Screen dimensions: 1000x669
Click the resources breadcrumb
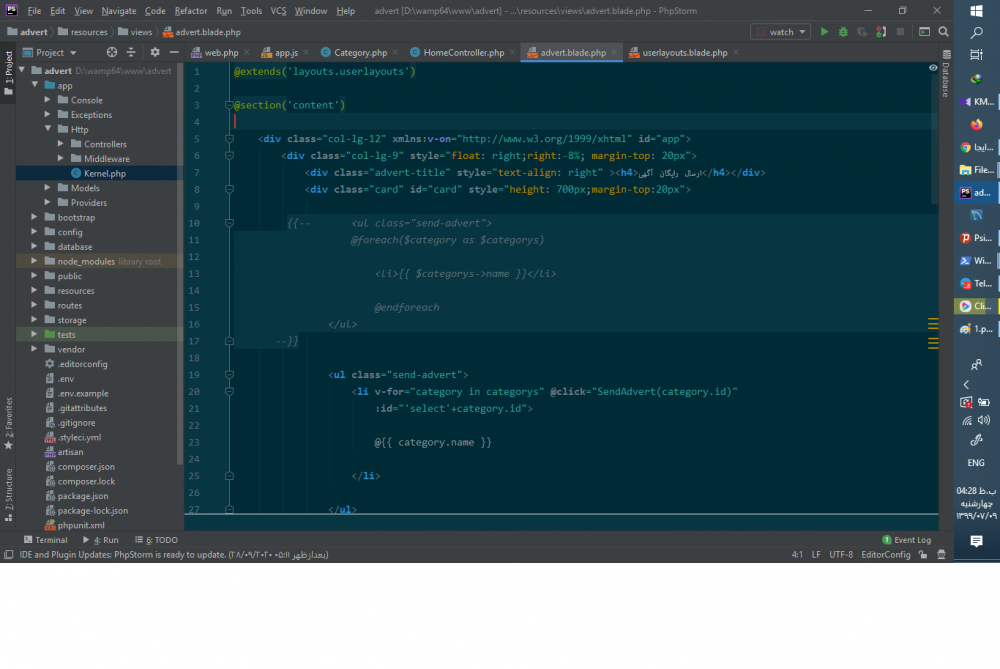coord(83,32)
